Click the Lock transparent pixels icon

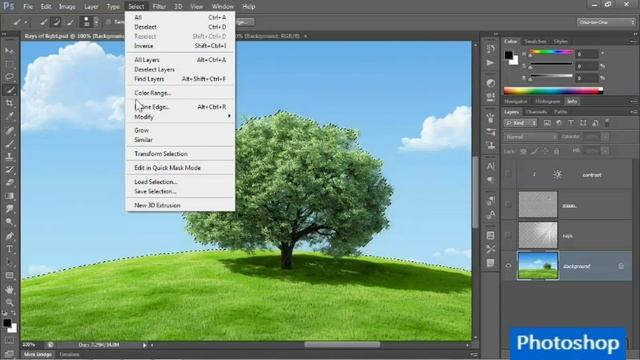(x=523, y=151)
